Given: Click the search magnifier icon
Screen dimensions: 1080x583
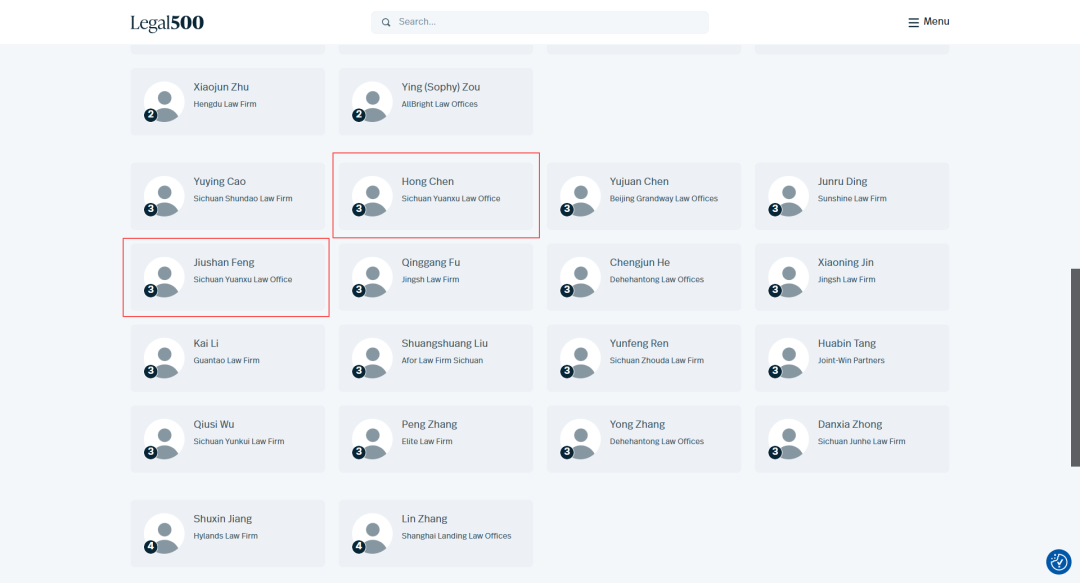Looking at the screenshot, I should 386,22.
